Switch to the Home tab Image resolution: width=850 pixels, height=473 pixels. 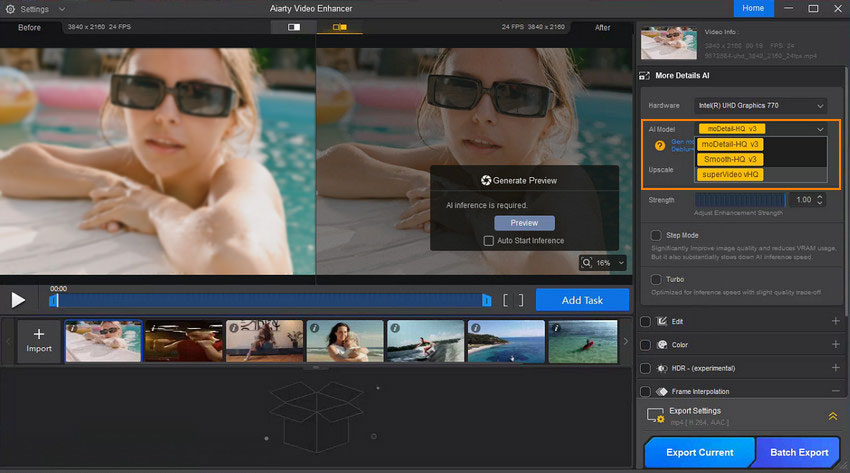pyautogui.click(x=753, y=8)
